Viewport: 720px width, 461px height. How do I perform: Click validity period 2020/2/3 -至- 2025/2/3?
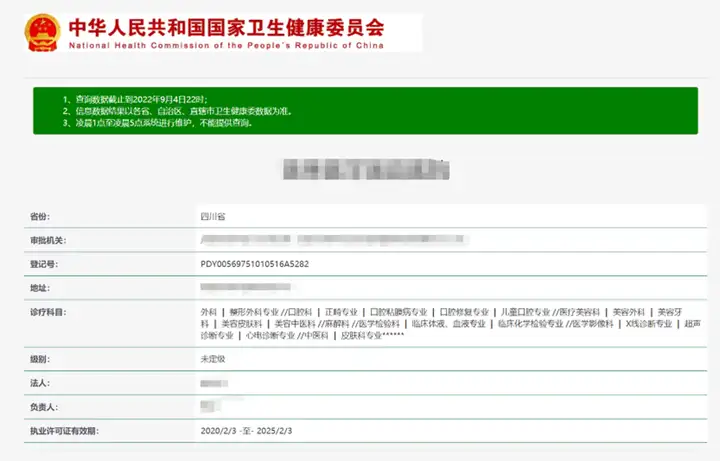(247, 431)
